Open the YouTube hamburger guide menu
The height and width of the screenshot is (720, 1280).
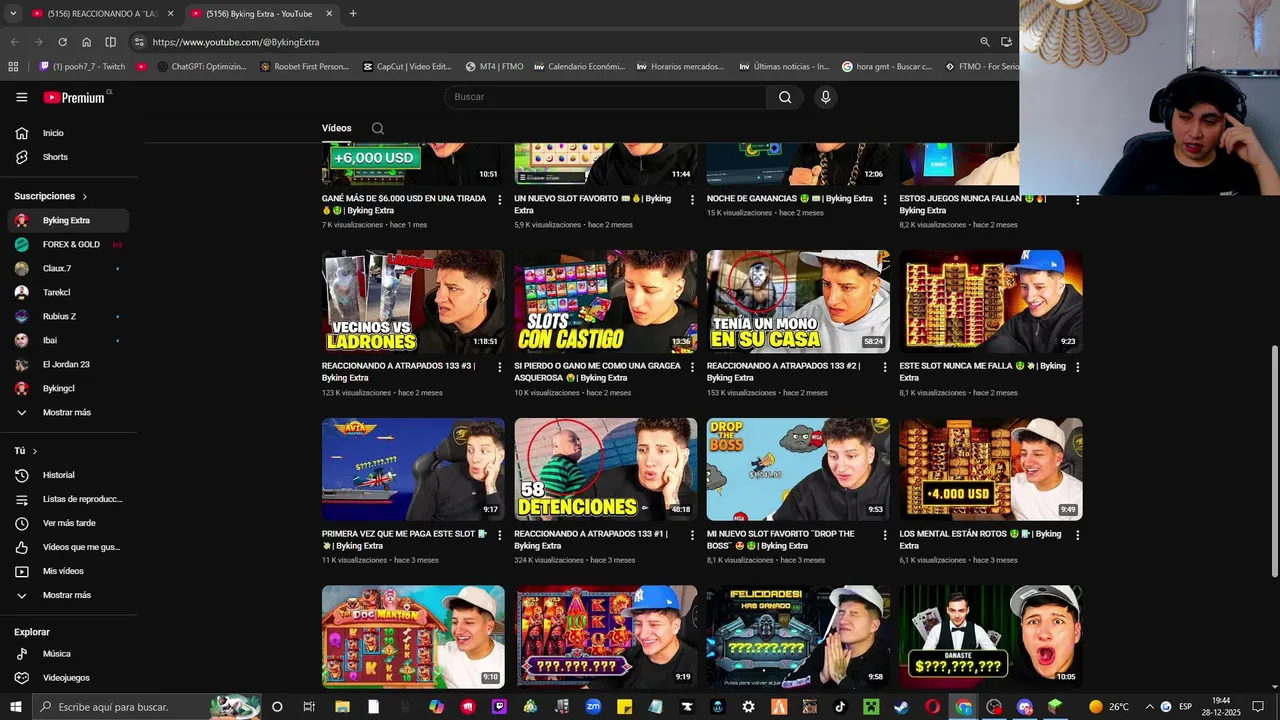pyautogui.click(x=22, y=97)
